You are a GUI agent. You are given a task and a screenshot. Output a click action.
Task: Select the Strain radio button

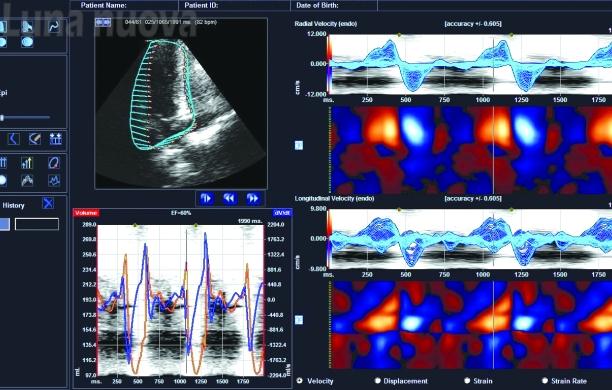pyautogui.click(x=467, y=380)
